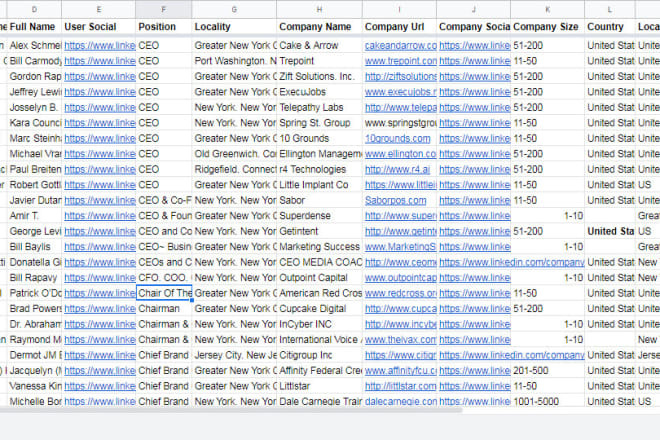Open http://www.r4.ai link
660x440 pixels.
397,170
